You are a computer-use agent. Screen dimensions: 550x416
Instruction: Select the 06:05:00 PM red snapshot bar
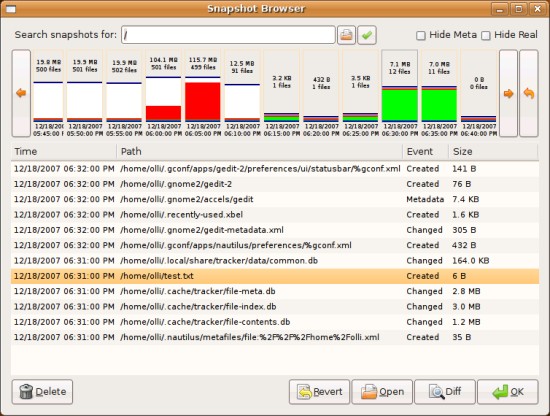point(203,94)
